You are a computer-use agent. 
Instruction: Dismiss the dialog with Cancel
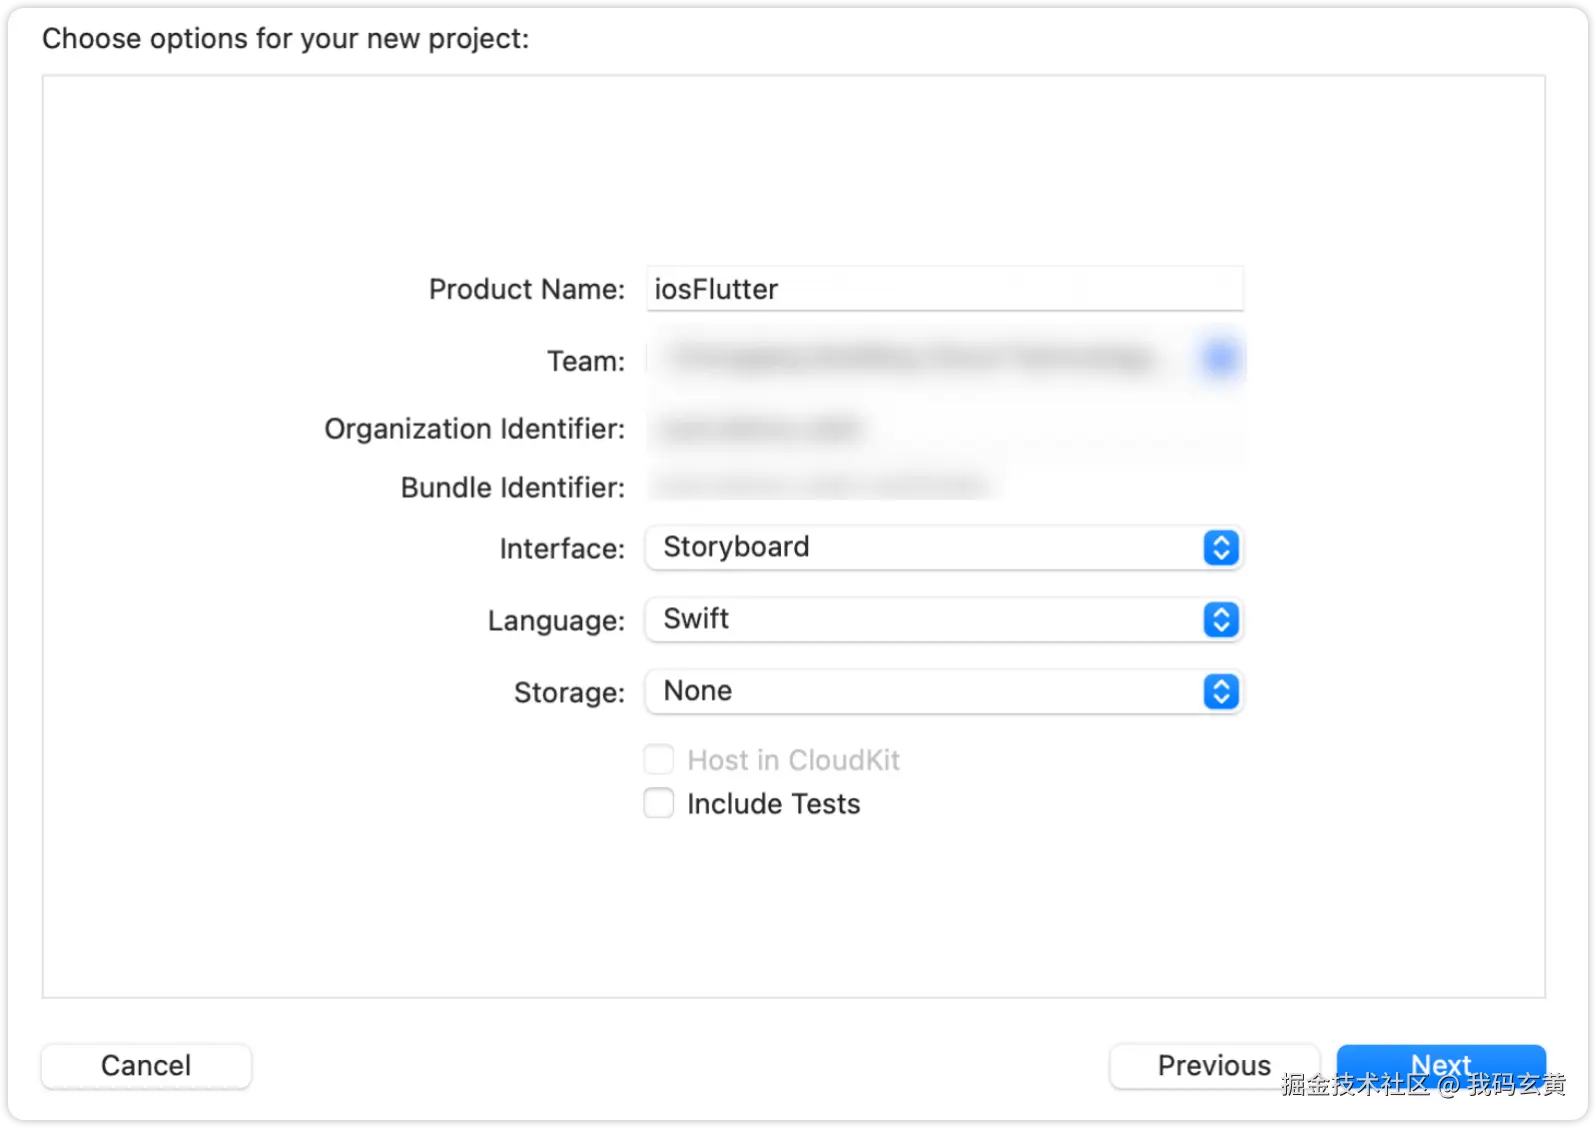point(146,1066)
